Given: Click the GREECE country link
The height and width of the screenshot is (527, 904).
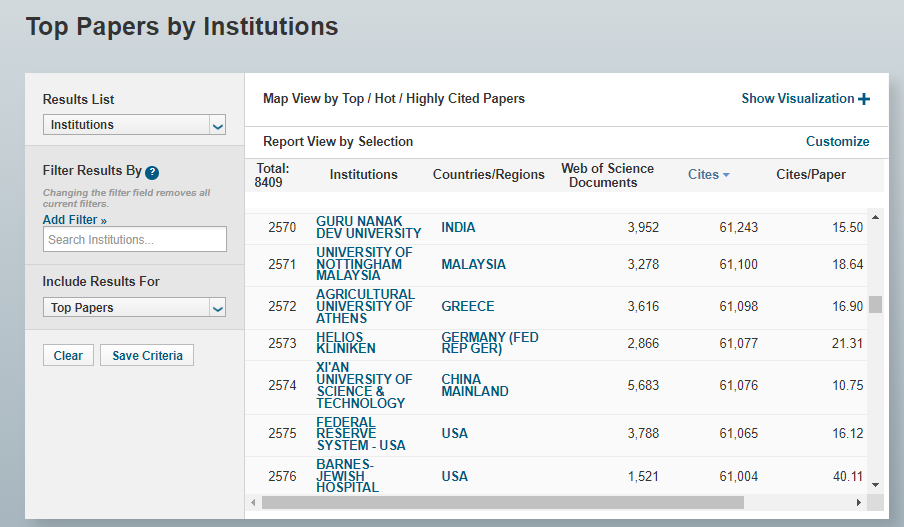Looking at the screenshot, I should [468, 306].
